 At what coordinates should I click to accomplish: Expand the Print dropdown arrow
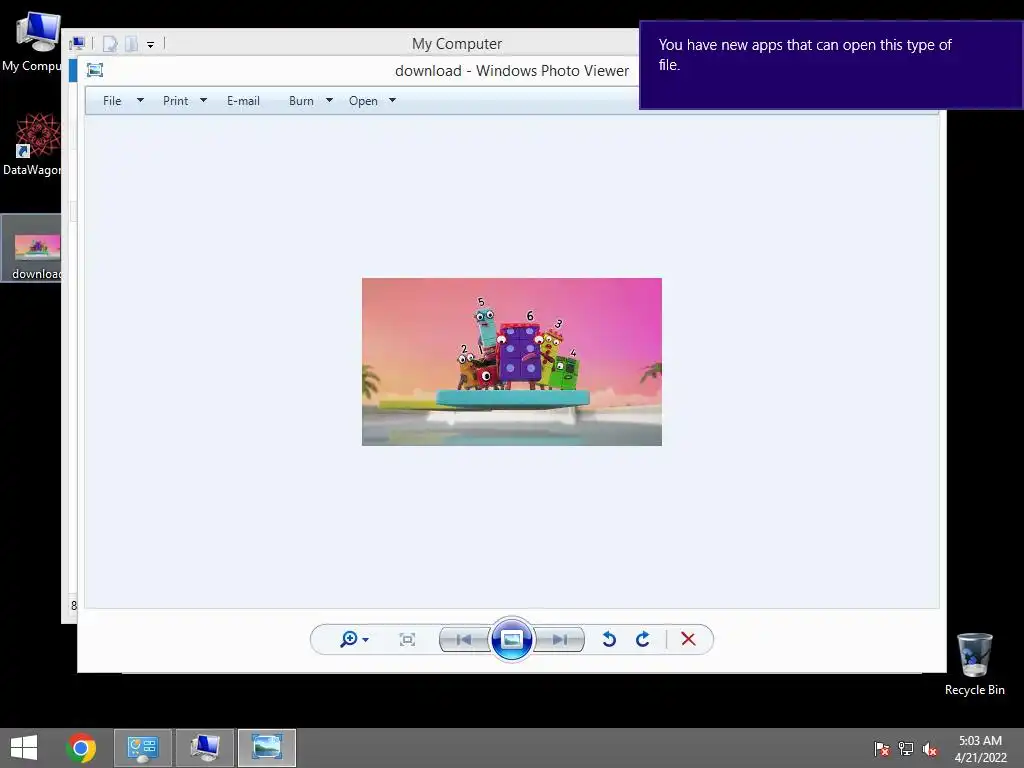(203, 100)
